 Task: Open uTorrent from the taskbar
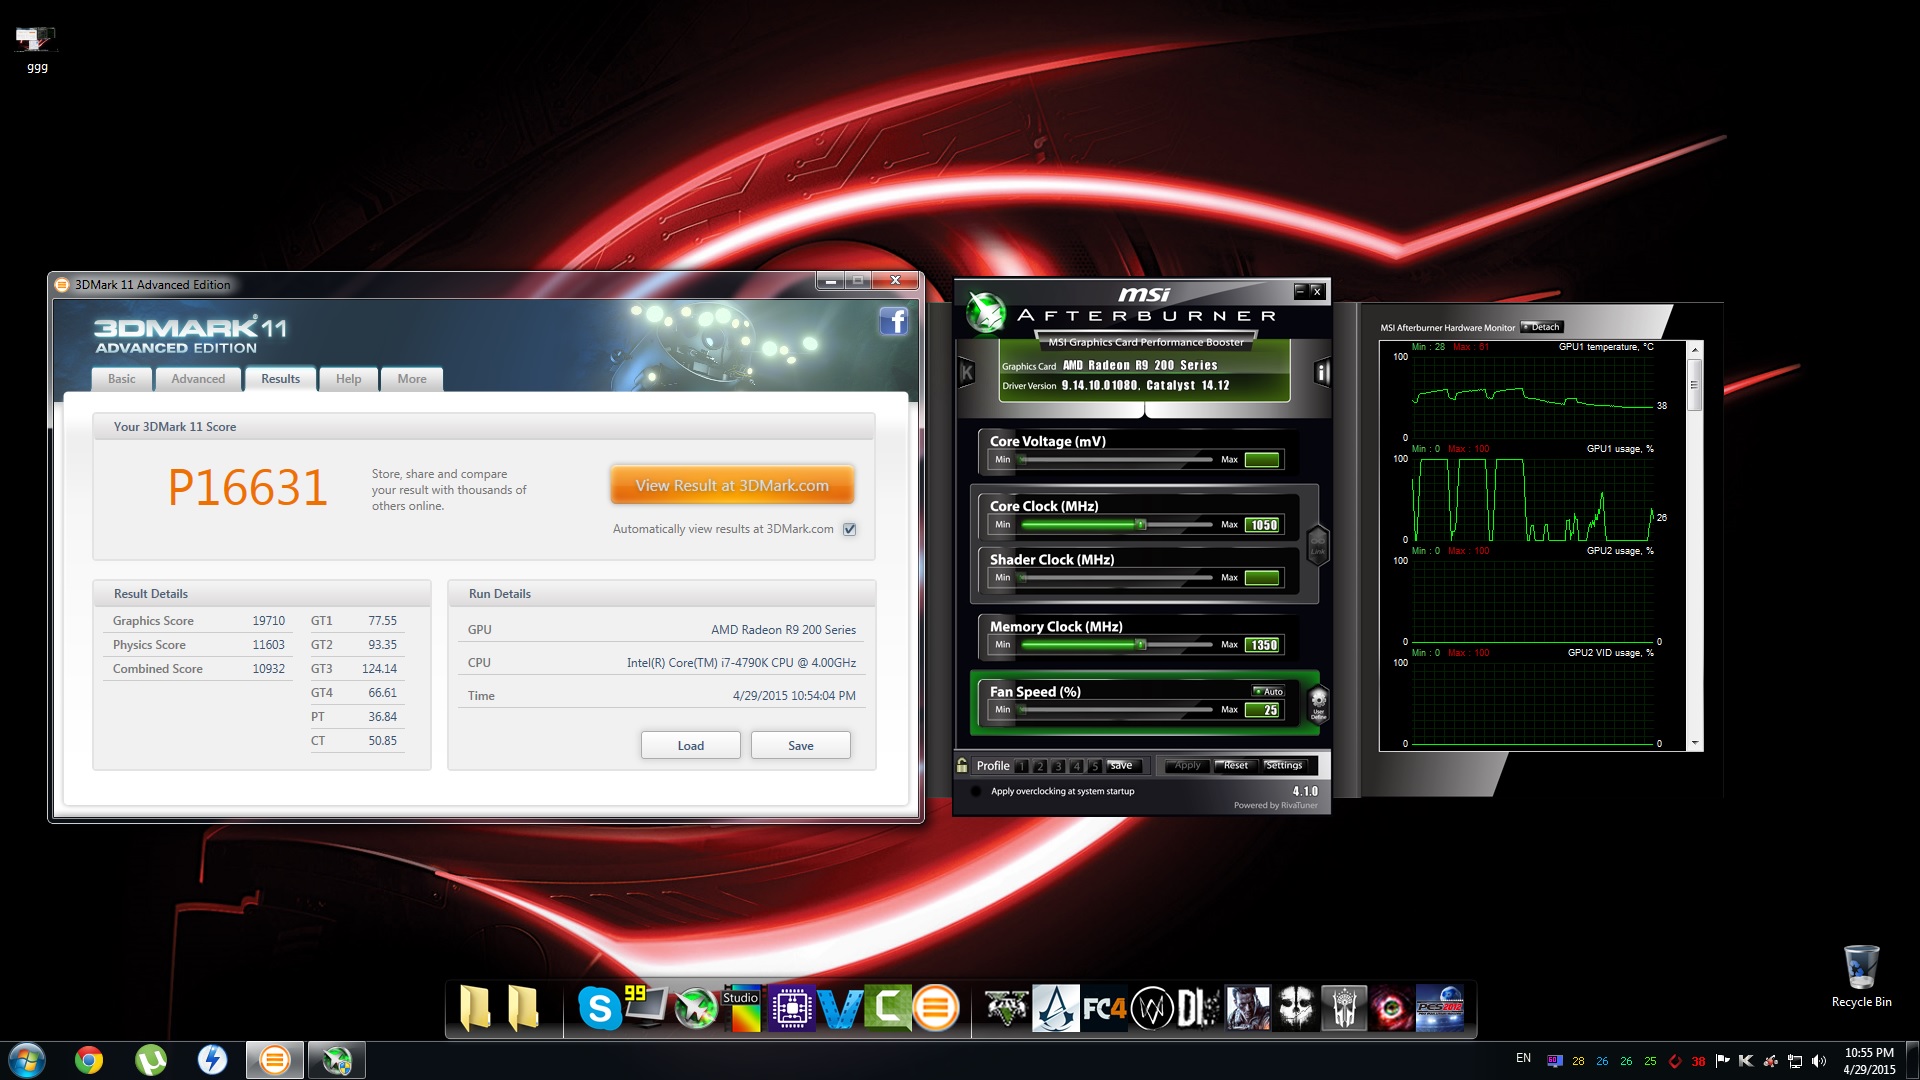point(151,1060)
